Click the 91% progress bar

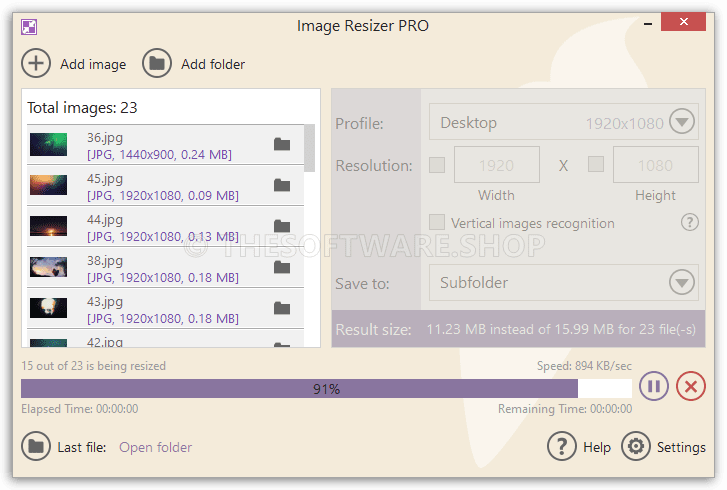(326, 388)
